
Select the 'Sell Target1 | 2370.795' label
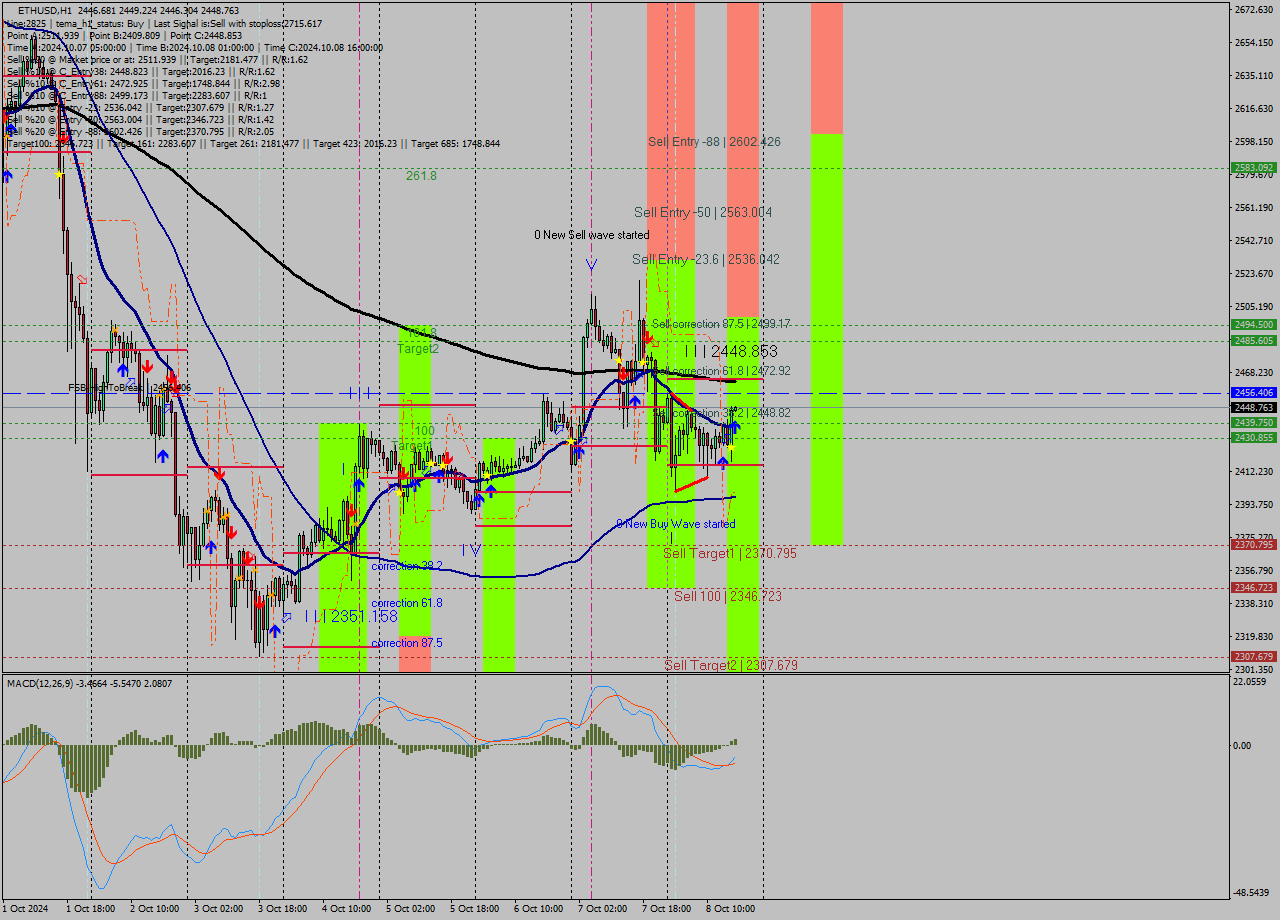[730, 552]
